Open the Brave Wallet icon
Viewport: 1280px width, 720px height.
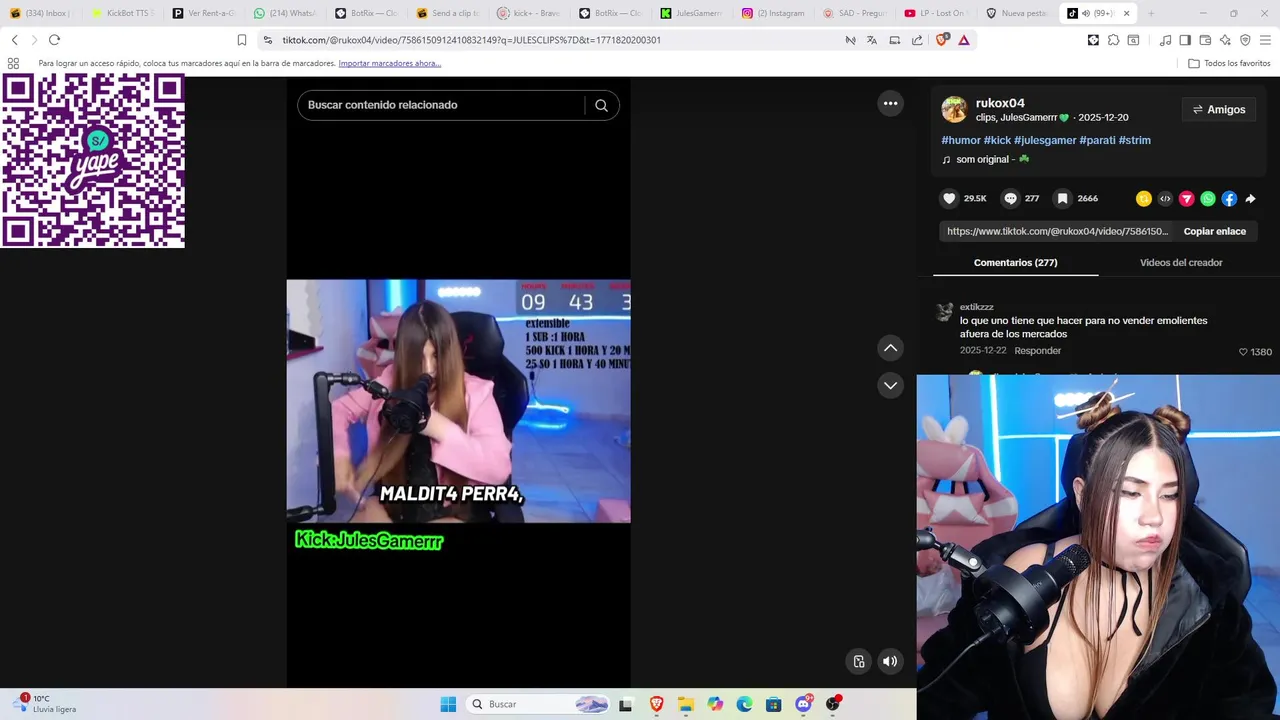click(x=1205, y=40)
